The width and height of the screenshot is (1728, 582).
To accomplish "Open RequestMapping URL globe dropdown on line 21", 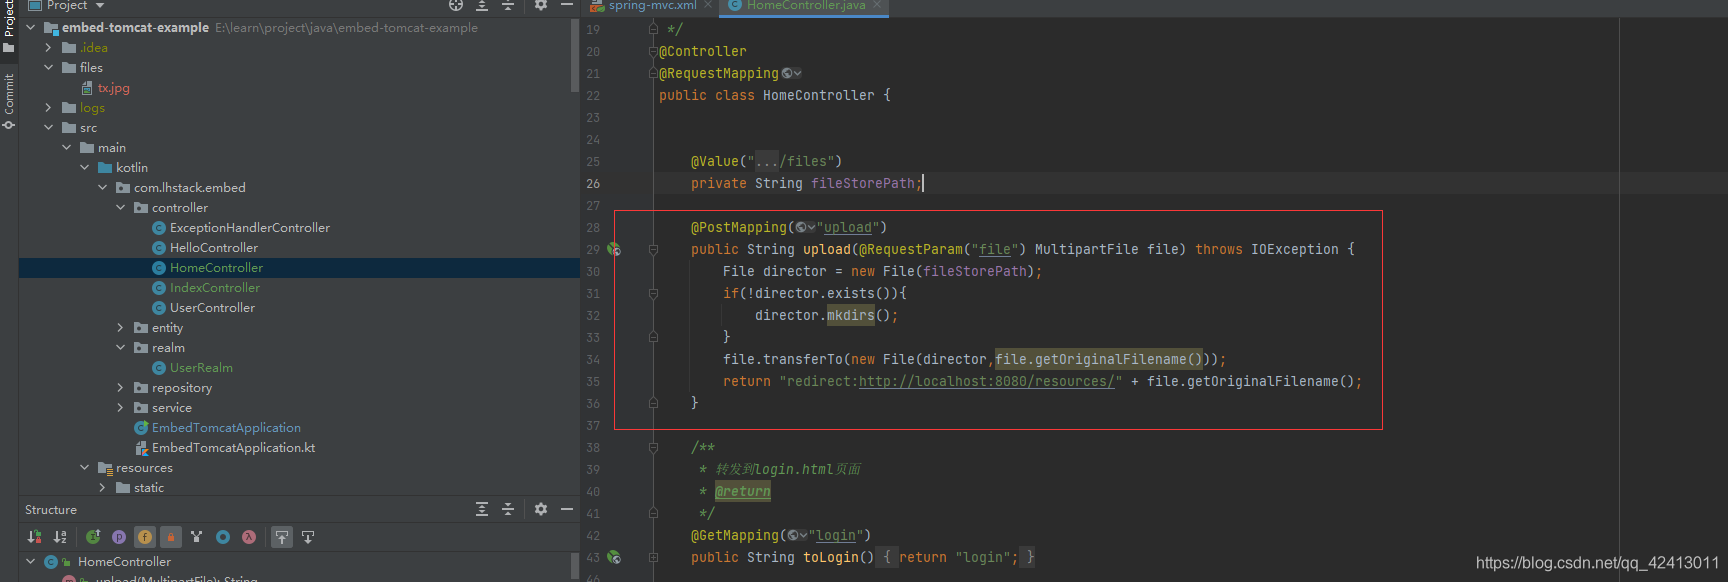I will pos(791,73).
